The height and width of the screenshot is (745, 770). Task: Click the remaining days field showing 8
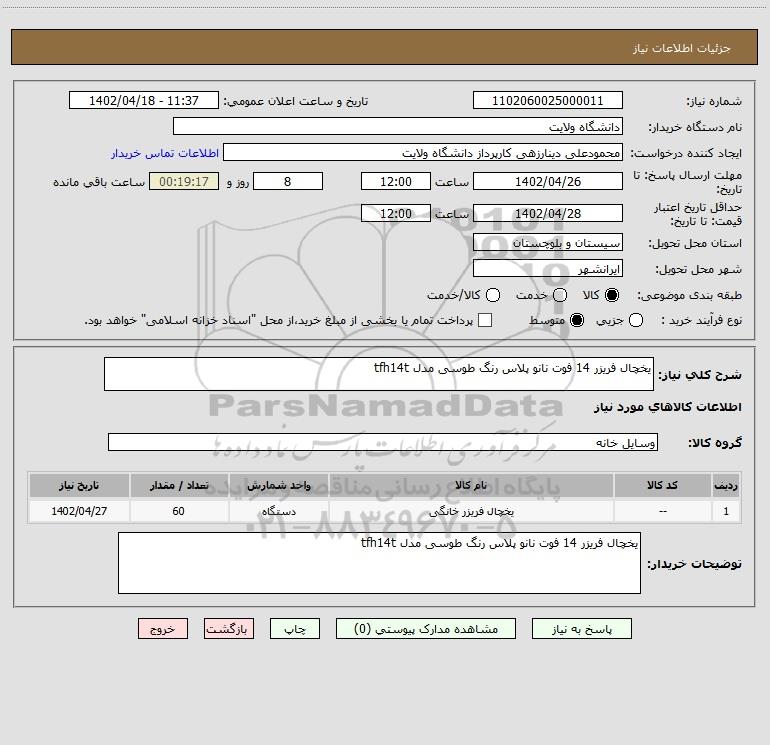pyautogui.click(x=288, y=181)
